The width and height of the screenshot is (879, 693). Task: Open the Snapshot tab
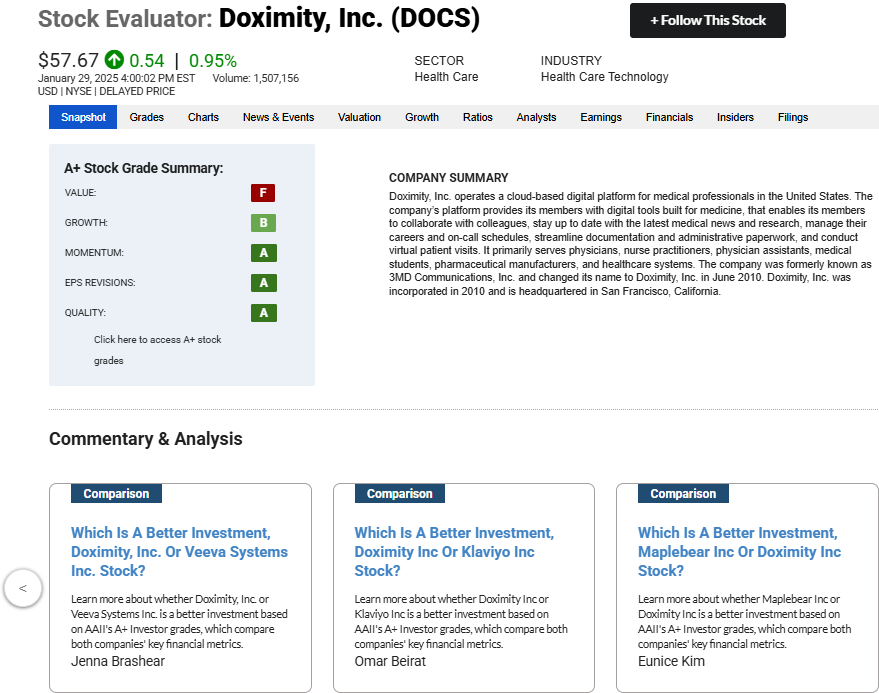[x=83, y=117]
